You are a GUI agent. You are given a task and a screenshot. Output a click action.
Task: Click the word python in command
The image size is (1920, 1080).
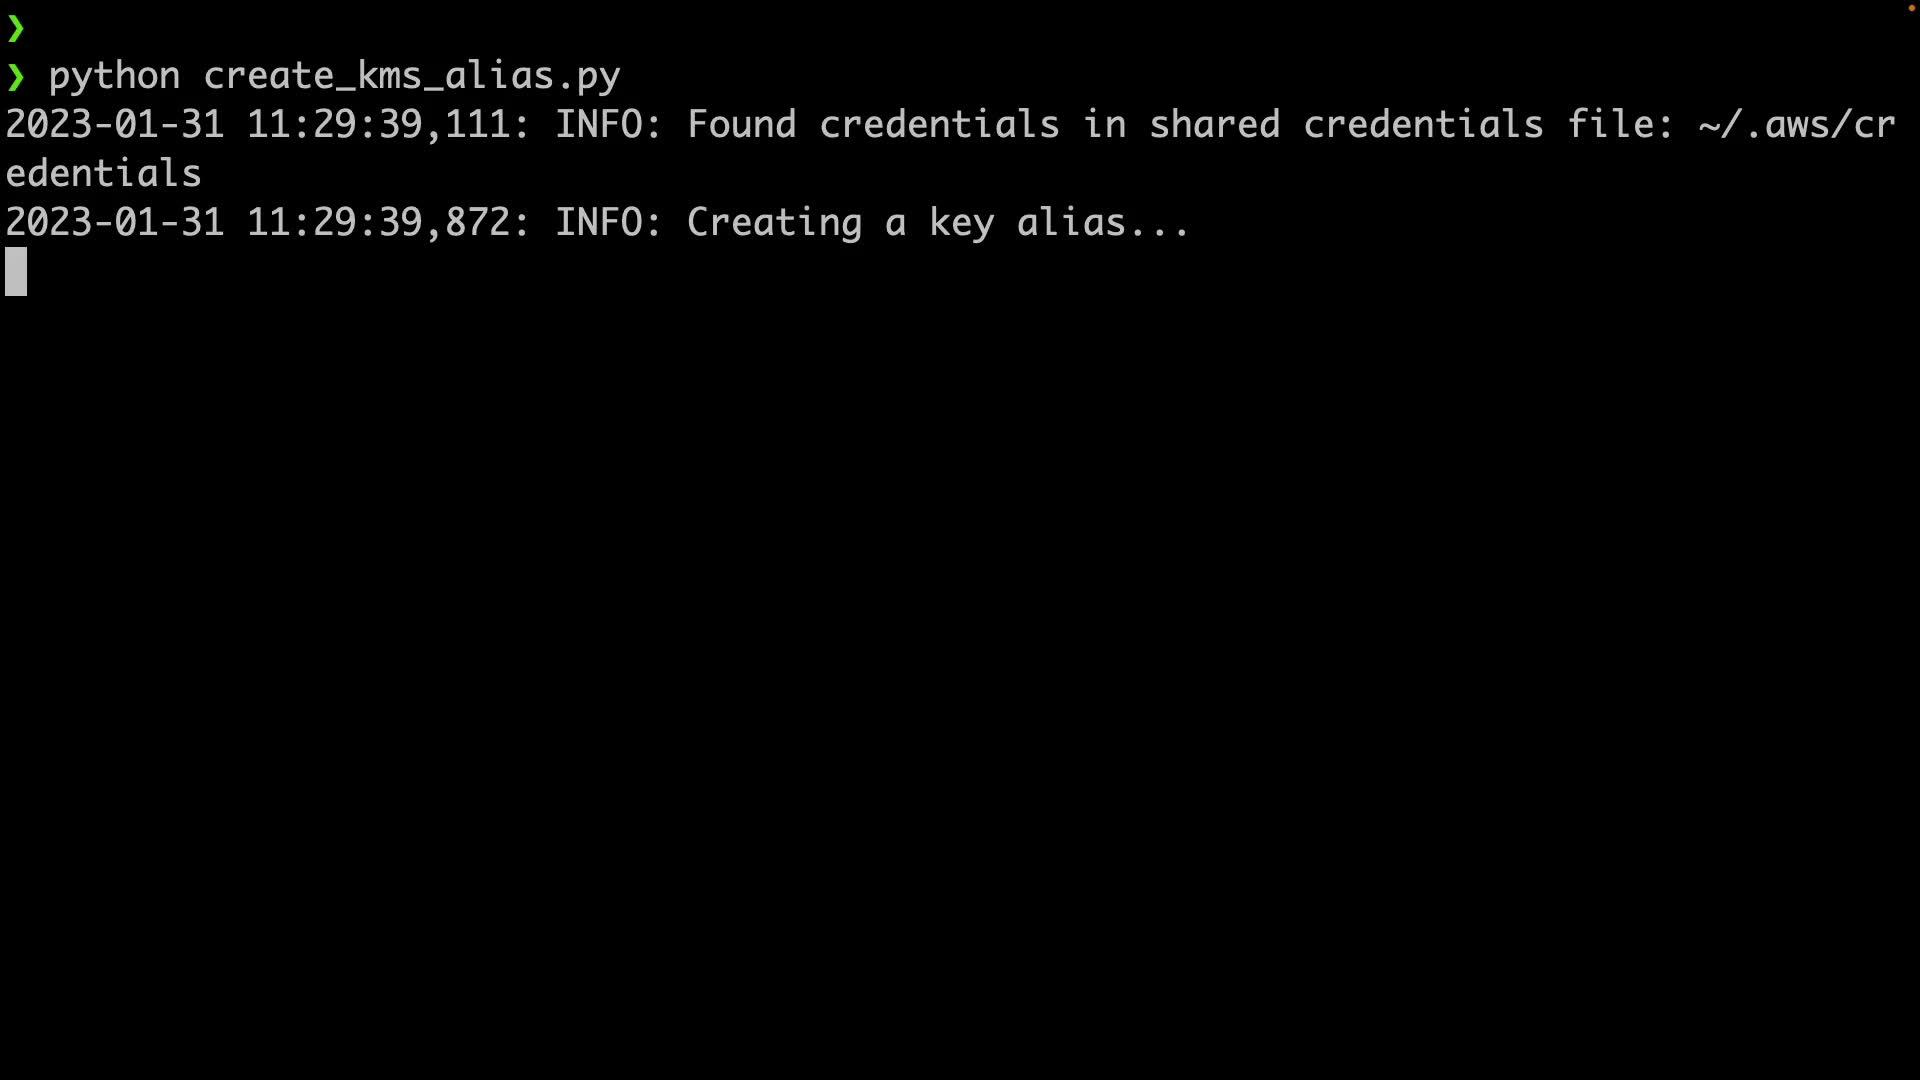coord(114,77)
